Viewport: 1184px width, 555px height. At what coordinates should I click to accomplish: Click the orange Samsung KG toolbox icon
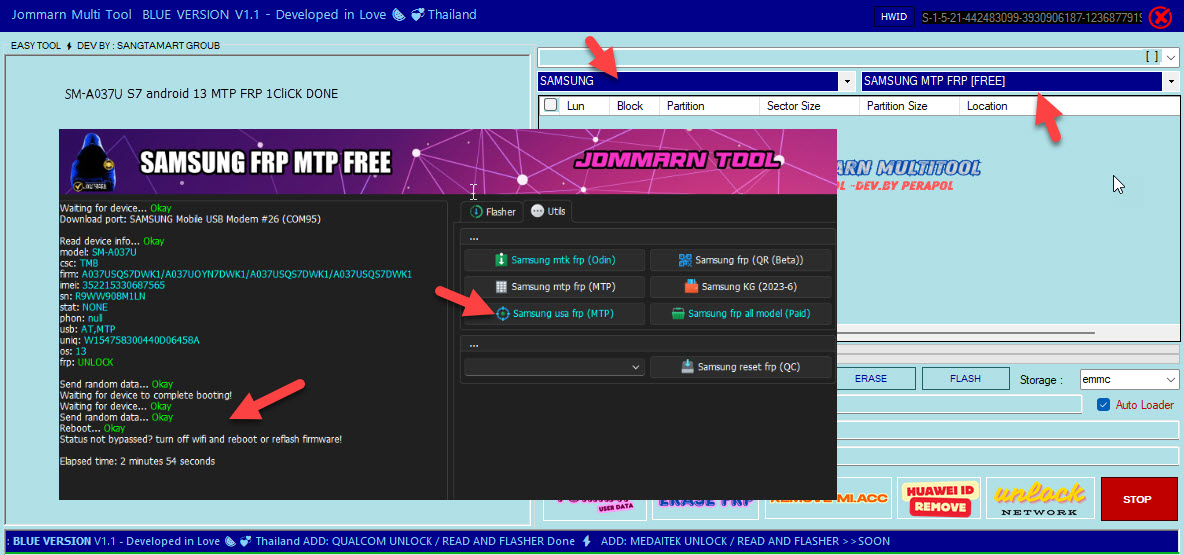coord(691,287)
